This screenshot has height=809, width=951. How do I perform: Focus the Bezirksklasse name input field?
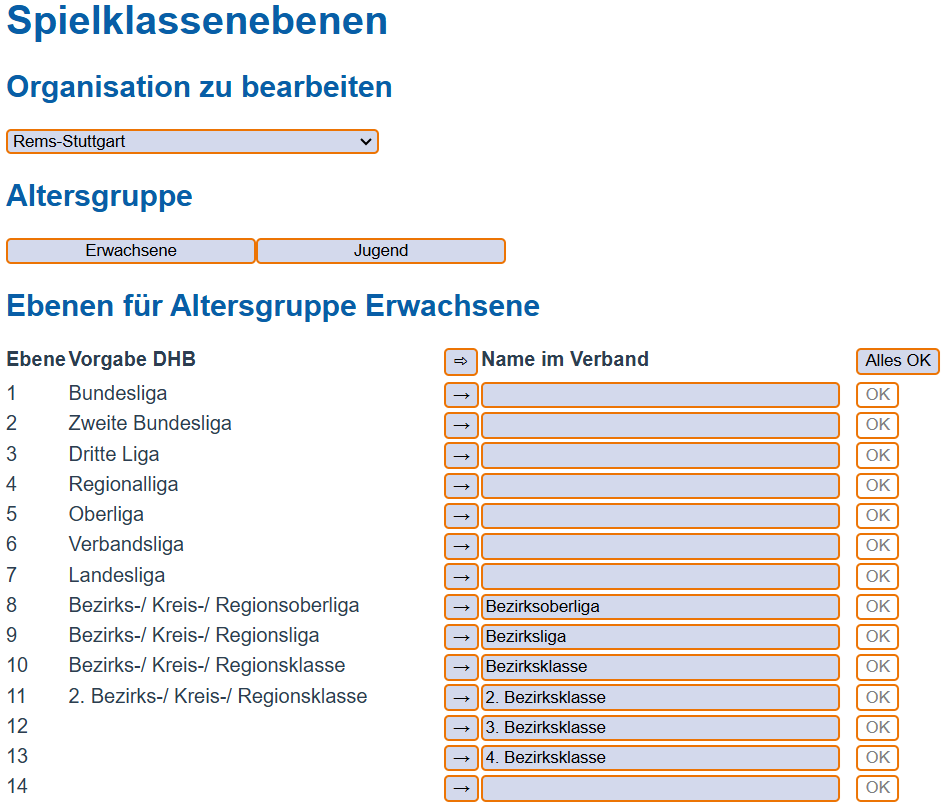pos(660,667)
